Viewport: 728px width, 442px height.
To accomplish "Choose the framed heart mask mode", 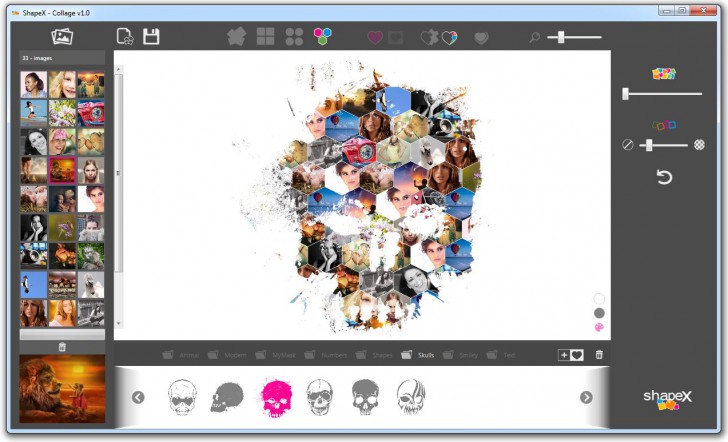I will tap(396, 37).
